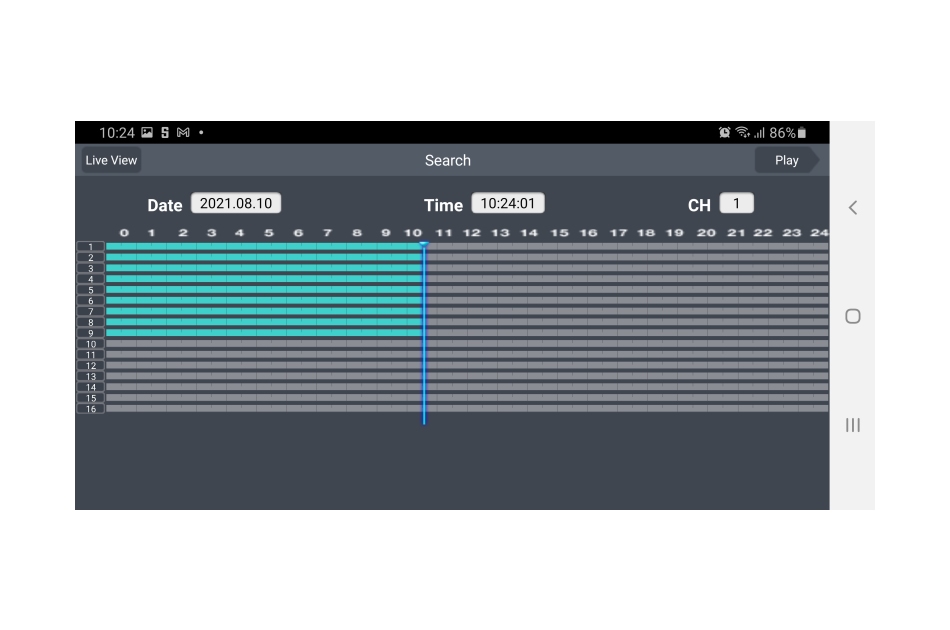Check the alarm clock icon in status bar

pos(725,131)
